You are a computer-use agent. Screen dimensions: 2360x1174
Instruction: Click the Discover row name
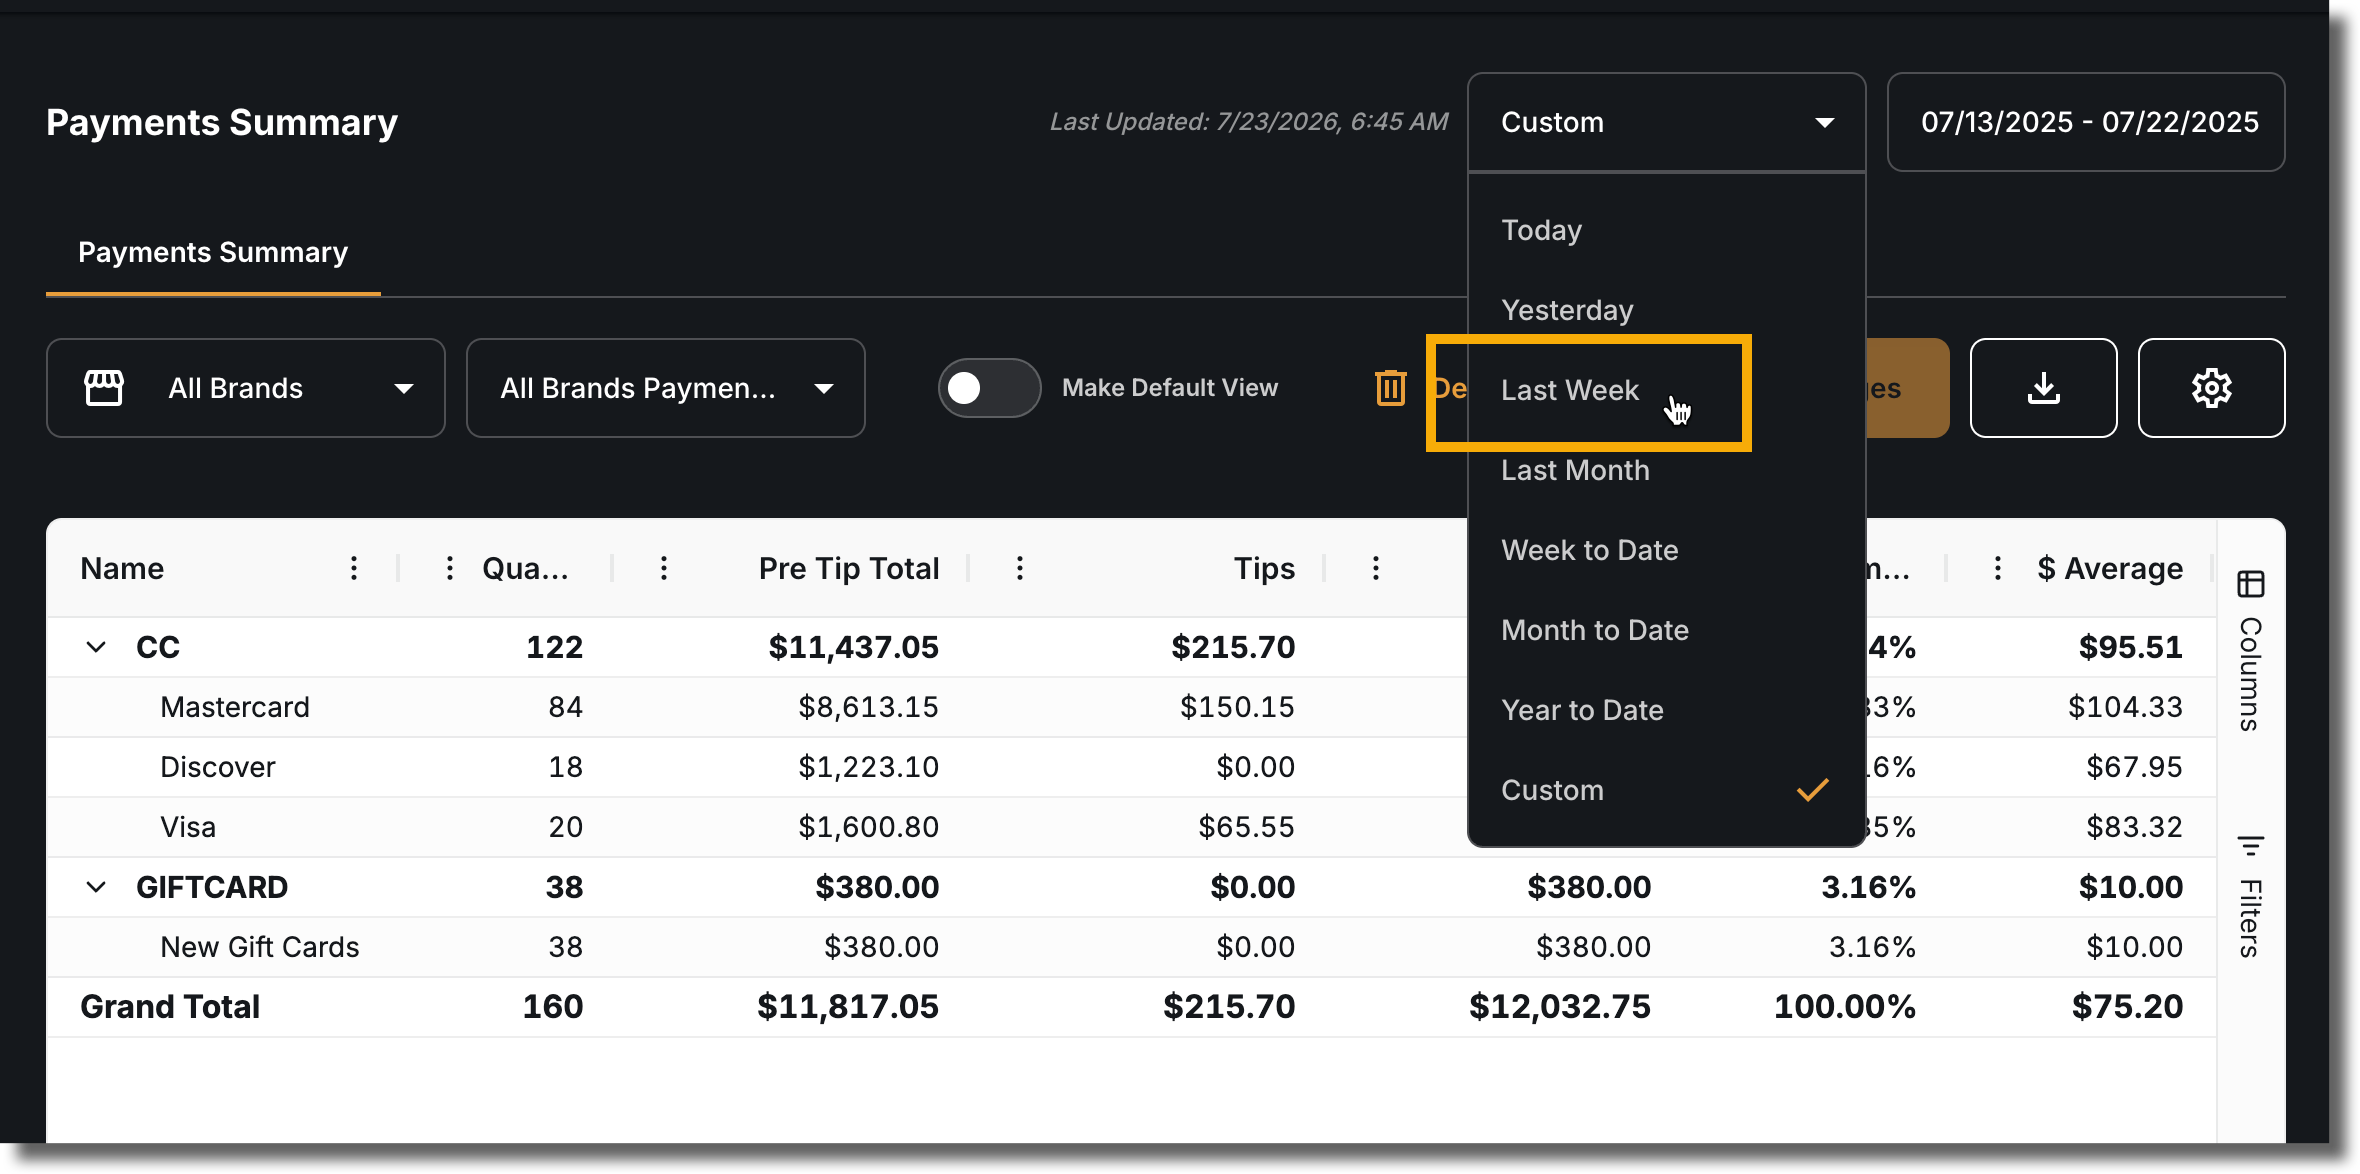(218, 767)
